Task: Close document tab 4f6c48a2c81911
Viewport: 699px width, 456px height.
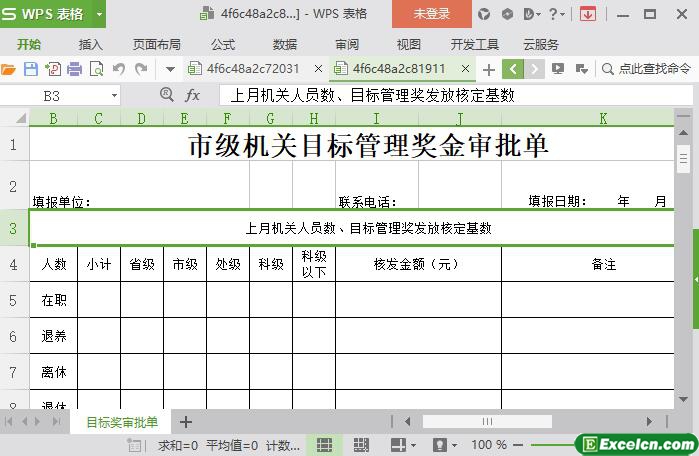Action: (x=465, y=69)
